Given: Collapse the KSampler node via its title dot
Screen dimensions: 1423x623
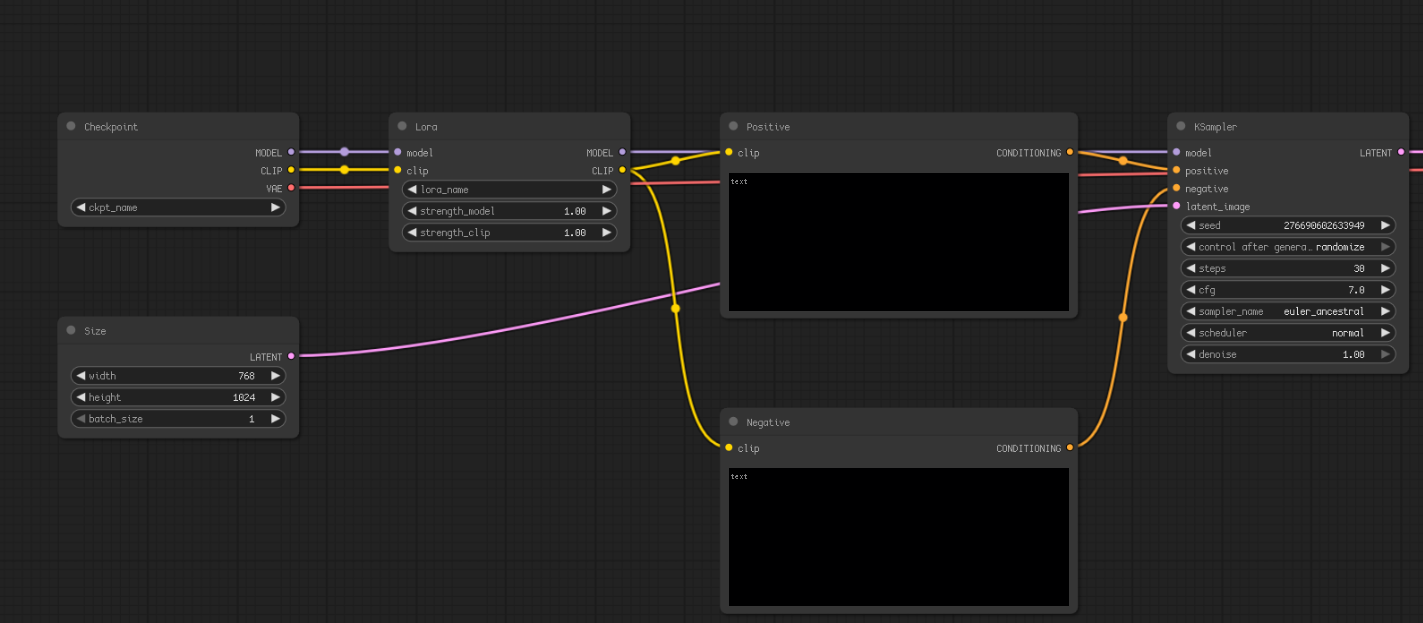Looking at the screenshot, I should 1181,126.
